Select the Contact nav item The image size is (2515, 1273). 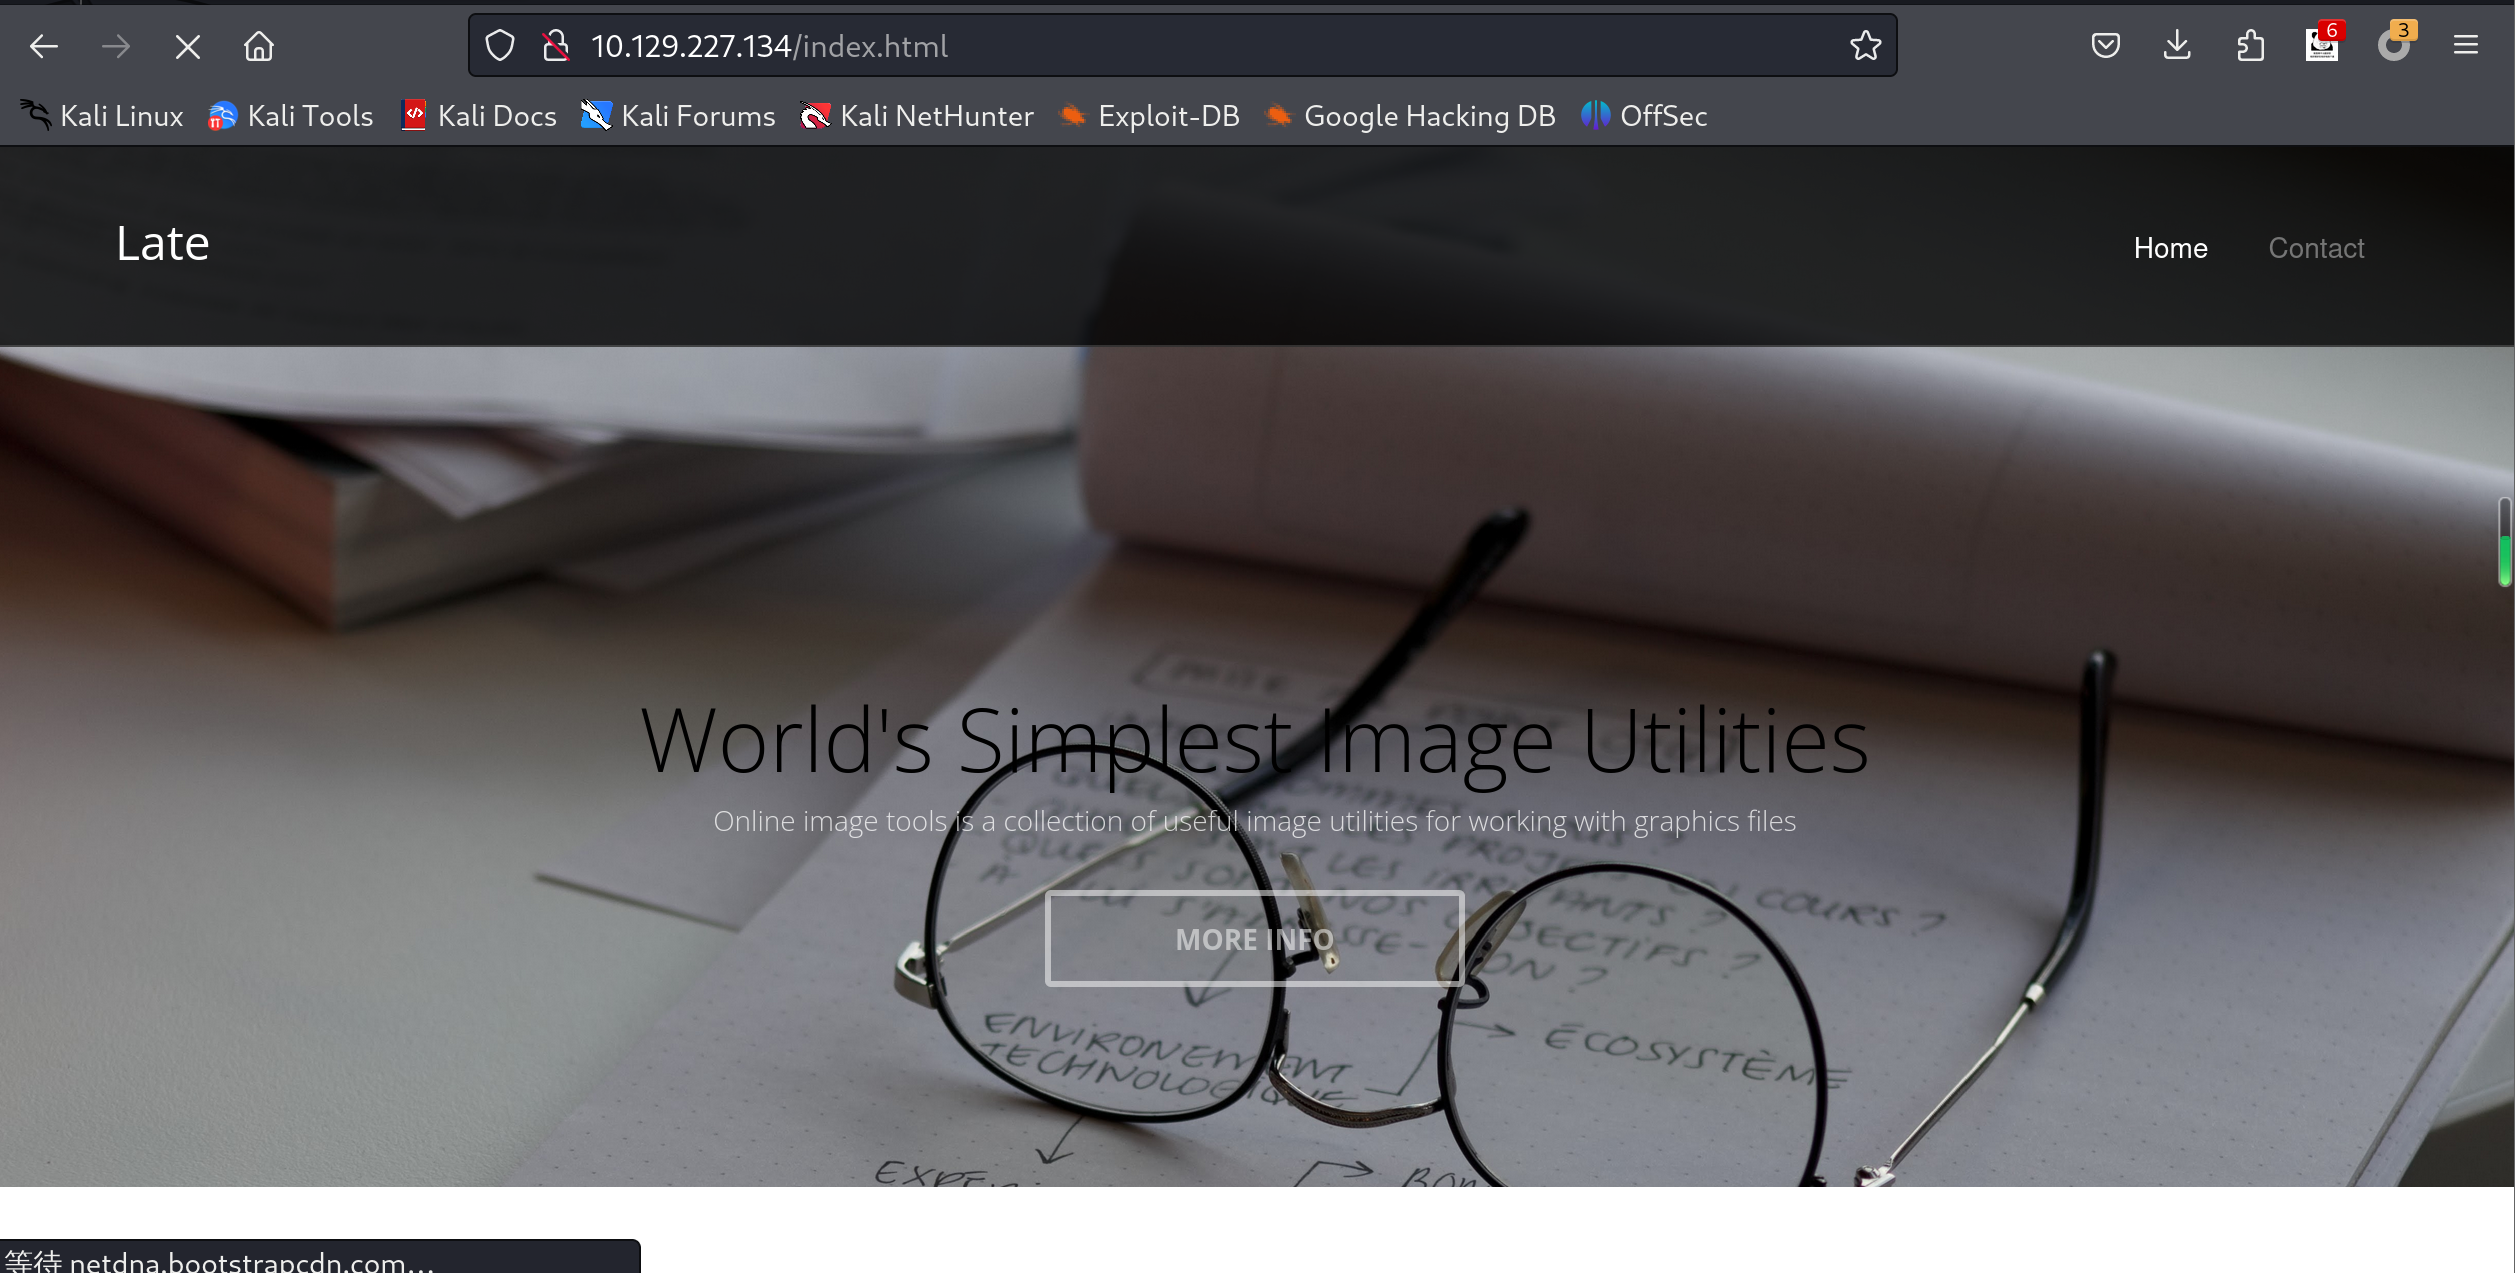(x=2316, y=248)
